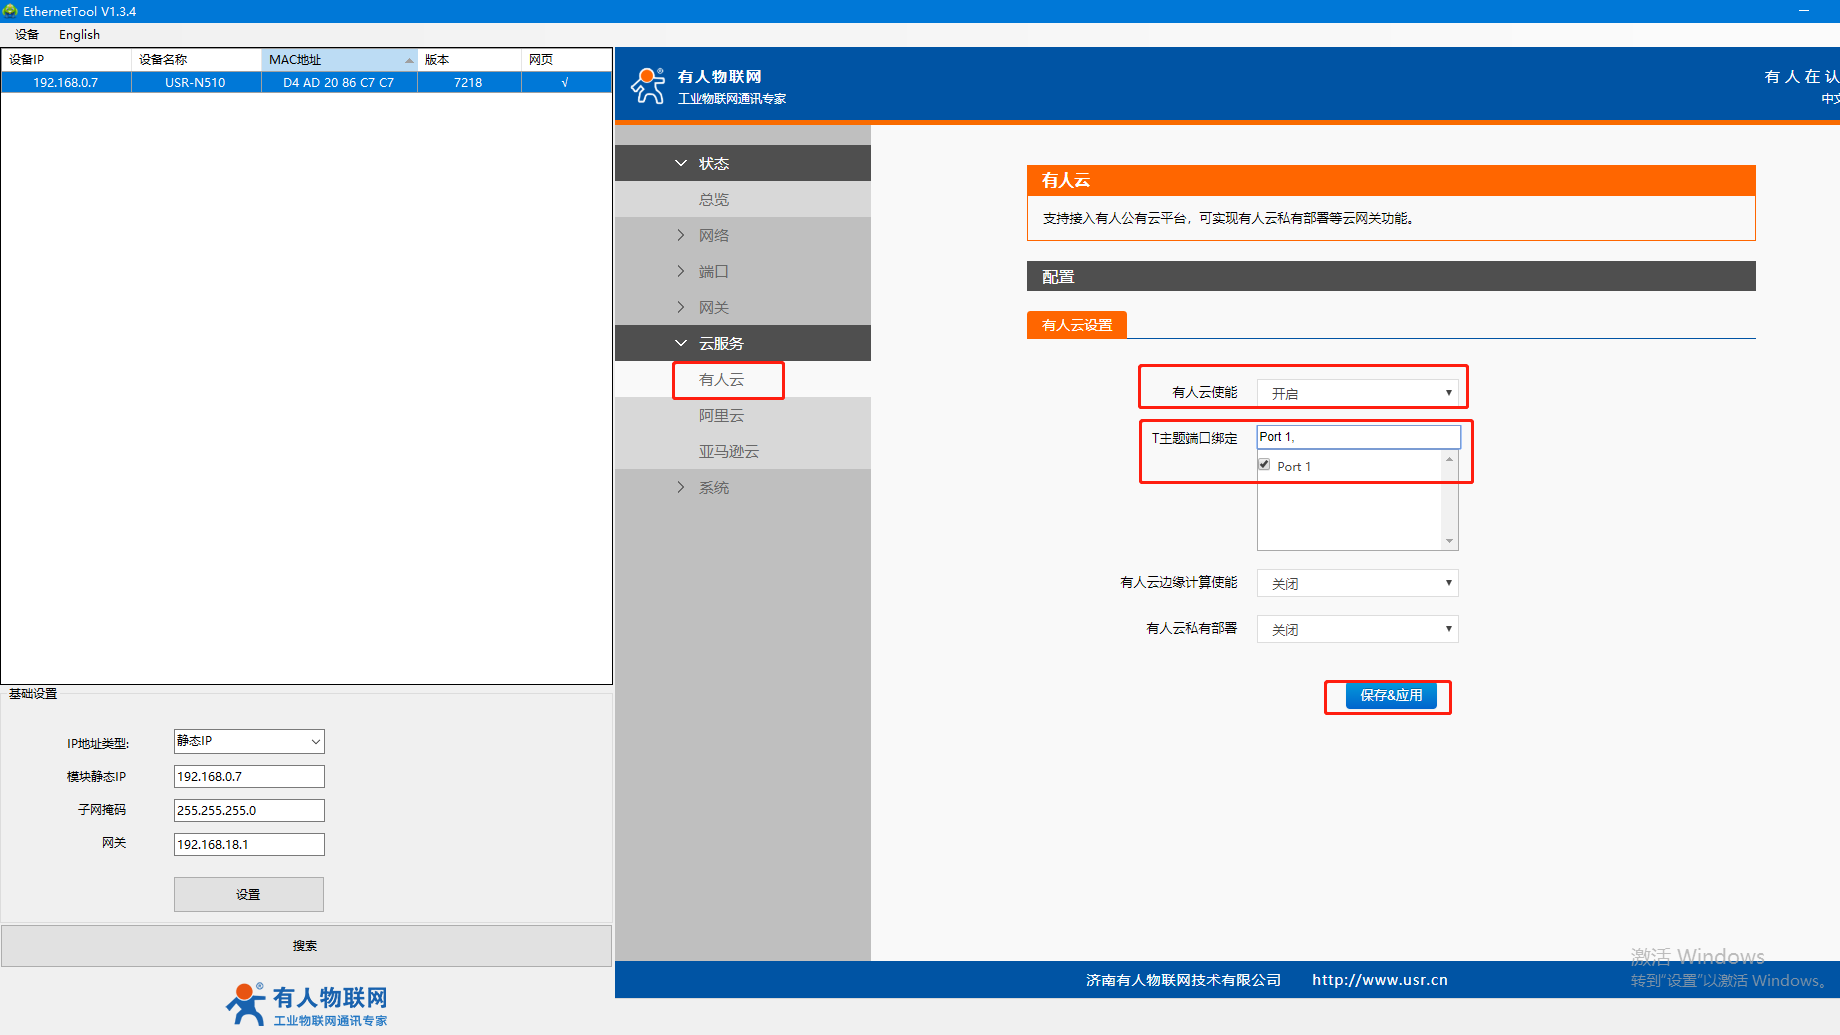Toggle the Port 1 checkbox
The height and width of the screenshot is (1035, 1840).
click(x=1264, y=465)
